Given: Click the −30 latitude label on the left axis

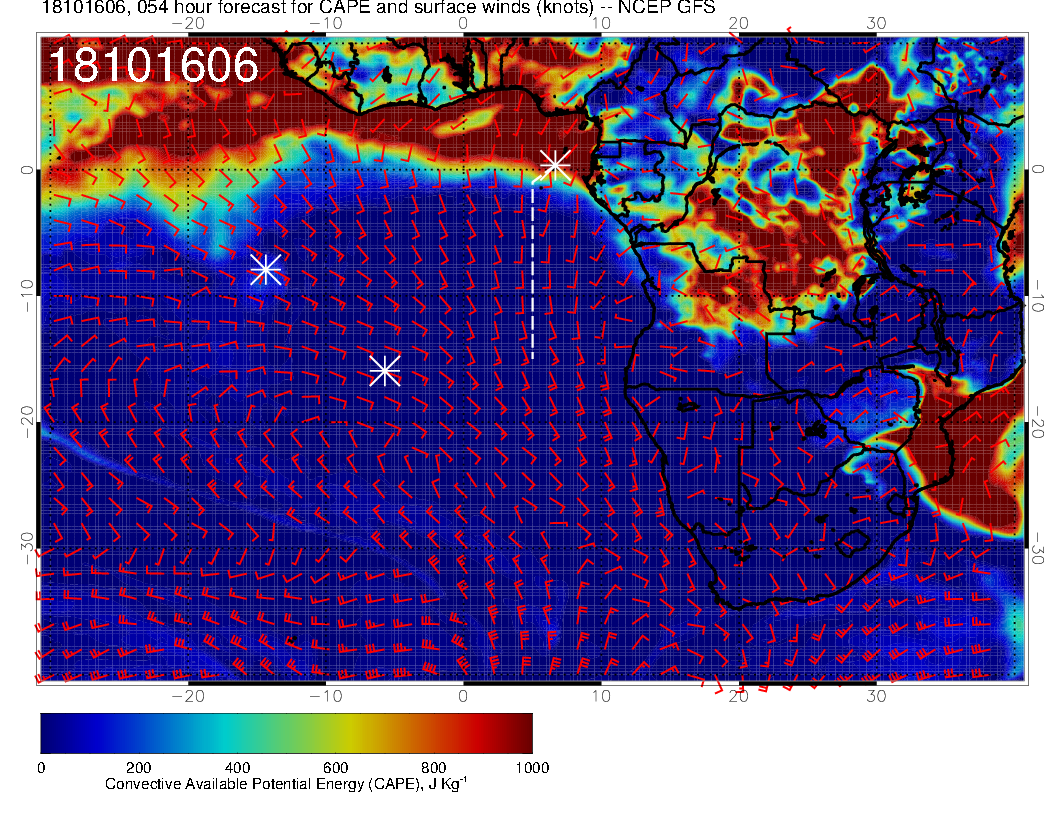Looking at the screenshot, I should 26,548.
